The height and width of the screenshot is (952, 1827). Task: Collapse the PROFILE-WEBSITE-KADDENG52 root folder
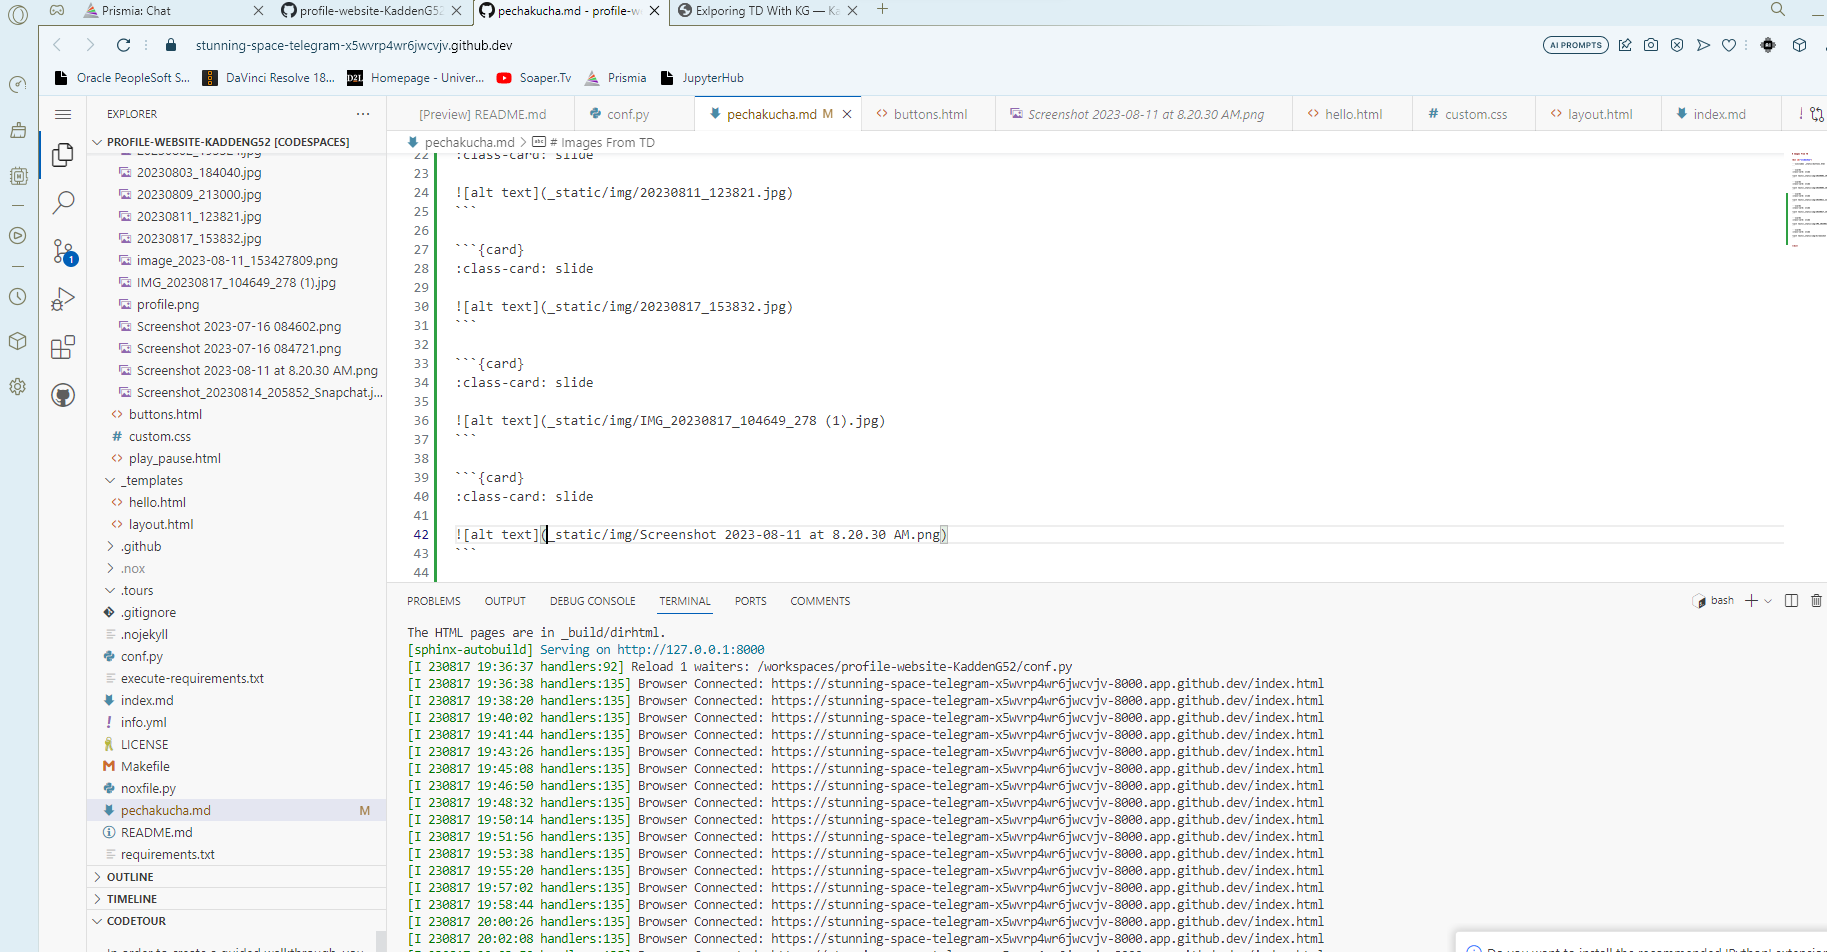pos(228,142)
